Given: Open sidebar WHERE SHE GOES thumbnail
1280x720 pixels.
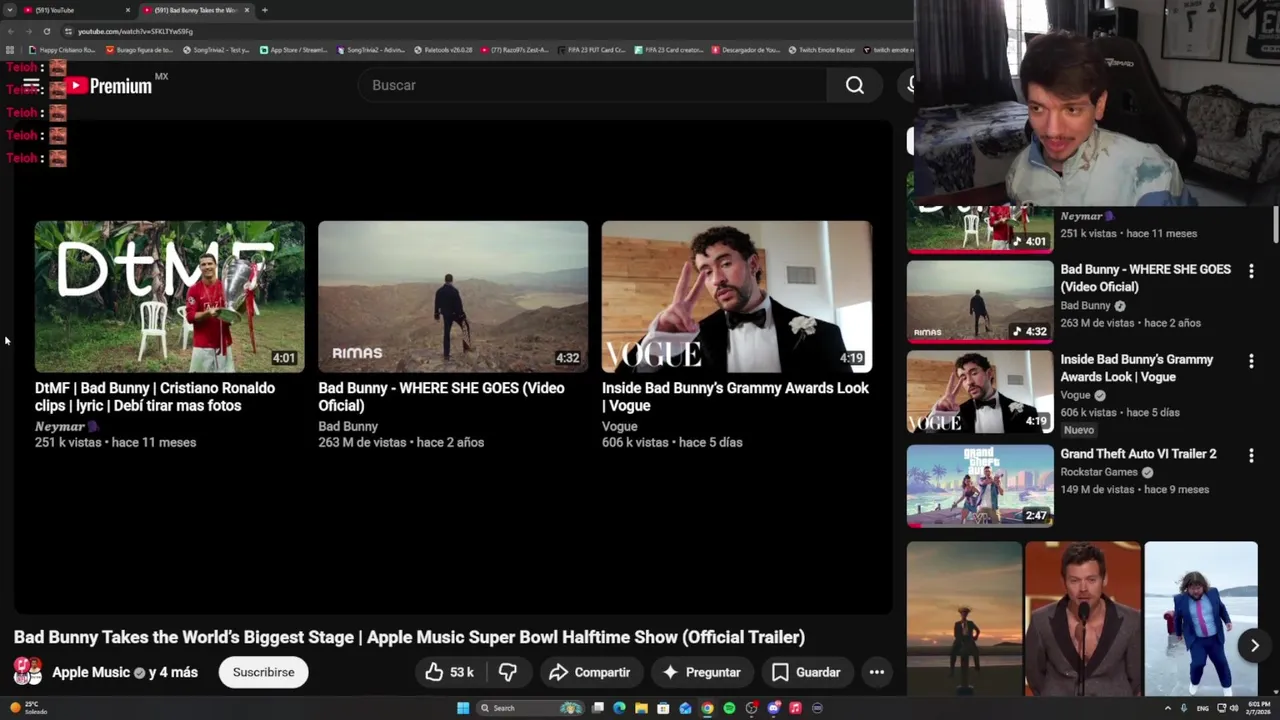Looking at the screenshot, I should [980, 301].
